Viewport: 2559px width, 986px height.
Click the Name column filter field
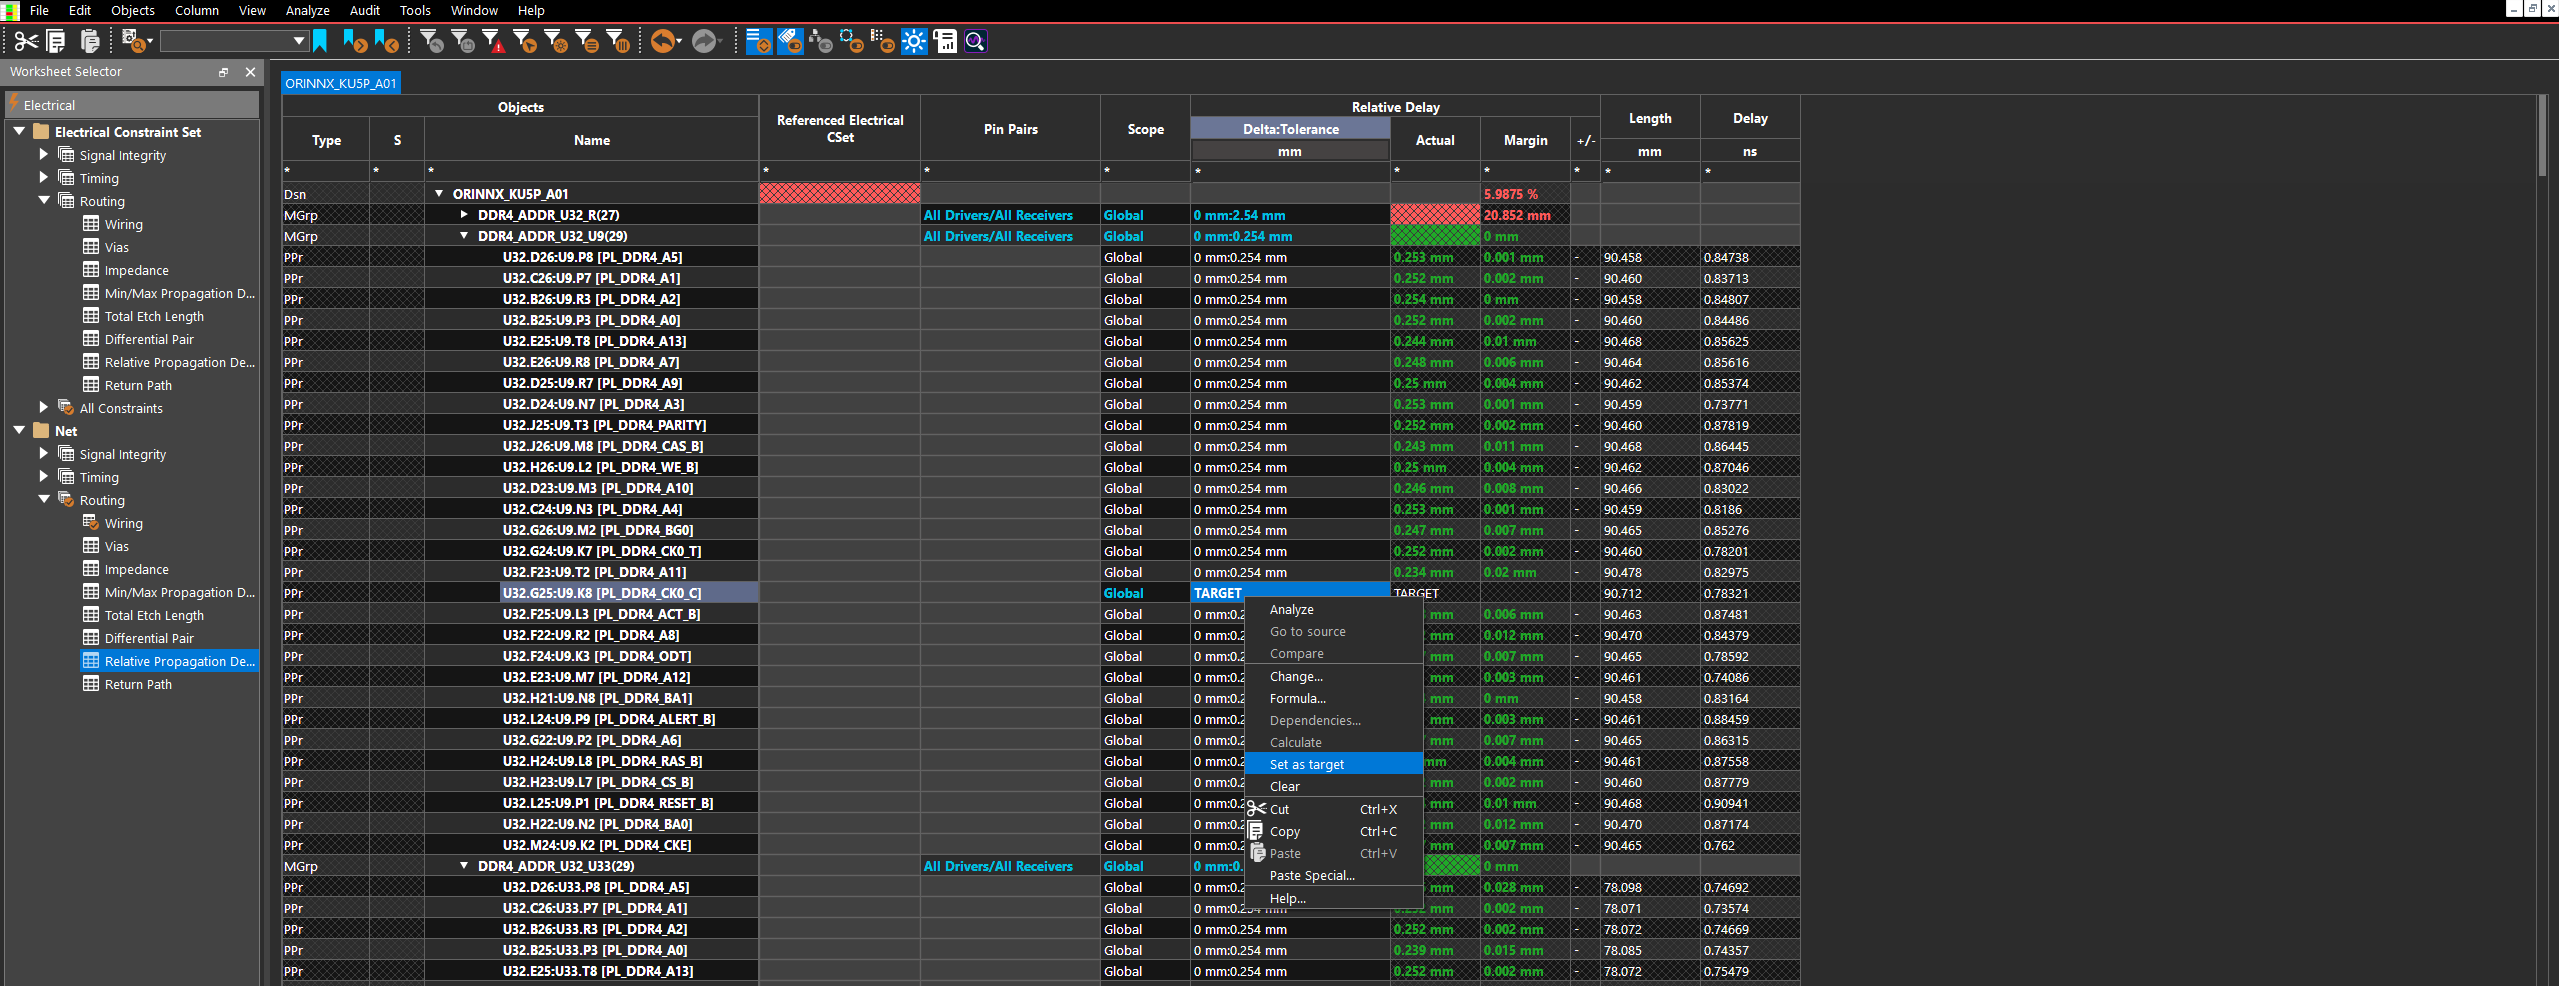click(x=591, y=172)
